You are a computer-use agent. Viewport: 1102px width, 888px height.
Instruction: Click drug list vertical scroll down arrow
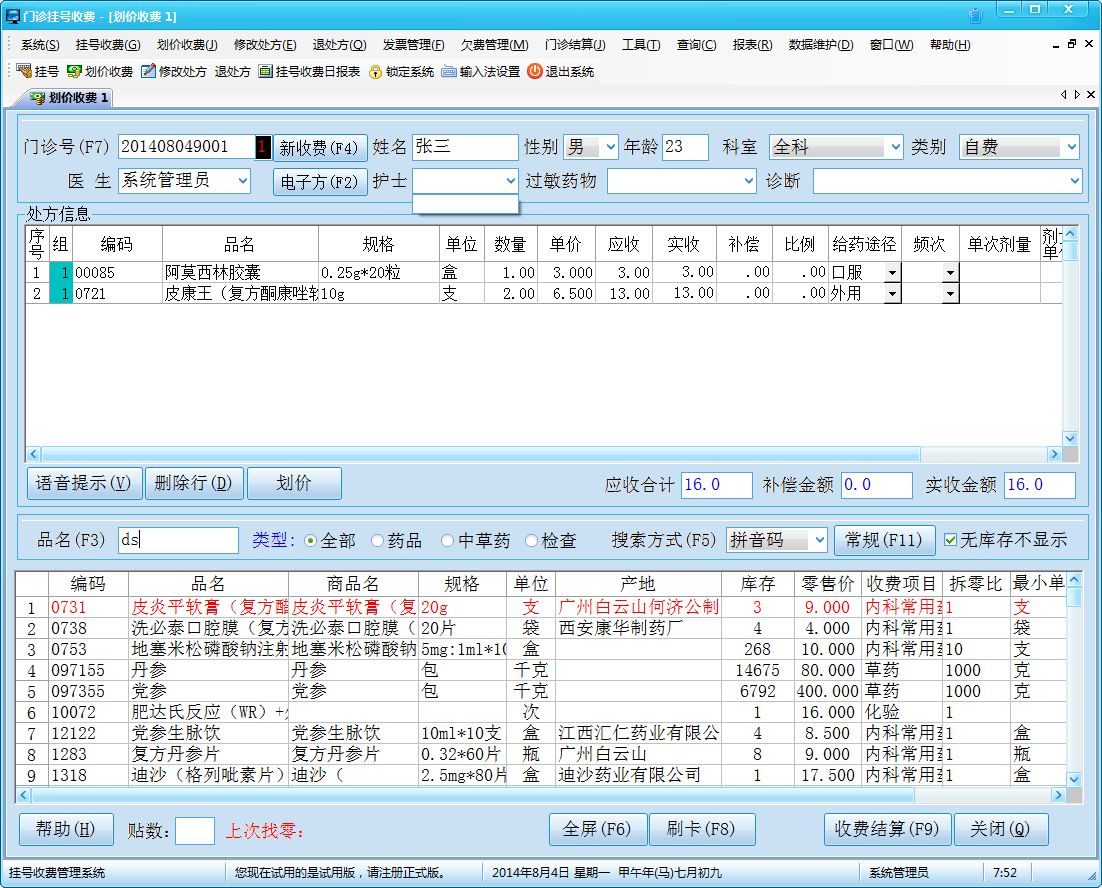click(x=1073, y=778)
